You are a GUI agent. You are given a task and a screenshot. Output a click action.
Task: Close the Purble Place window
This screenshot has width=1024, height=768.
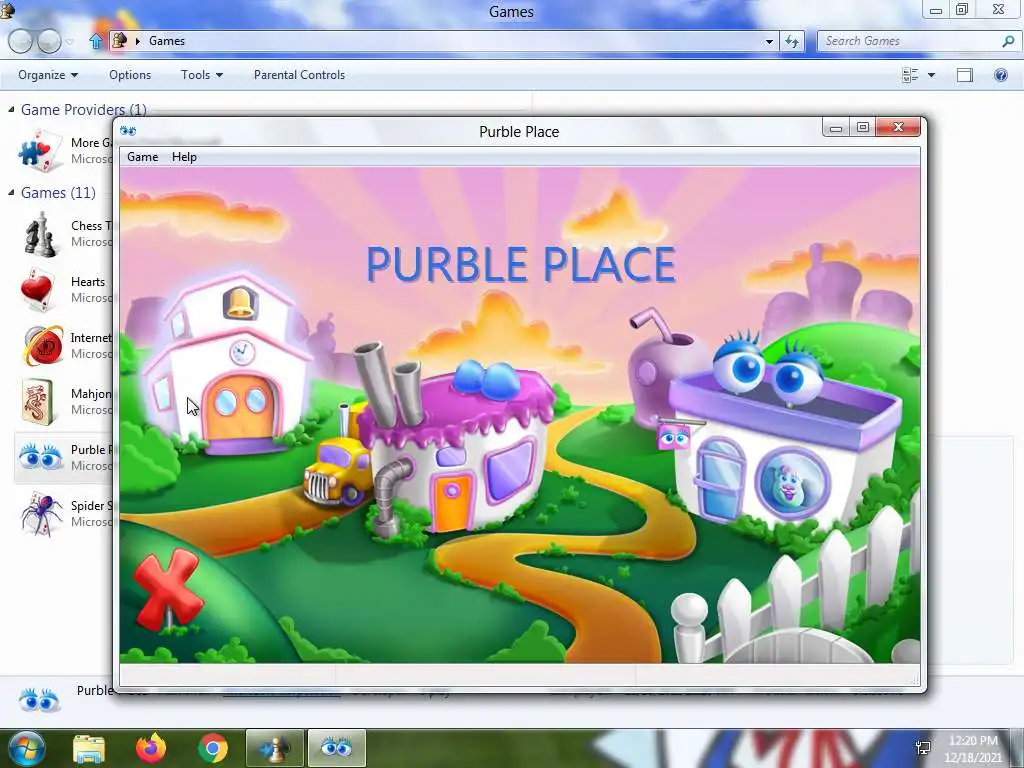898,127
